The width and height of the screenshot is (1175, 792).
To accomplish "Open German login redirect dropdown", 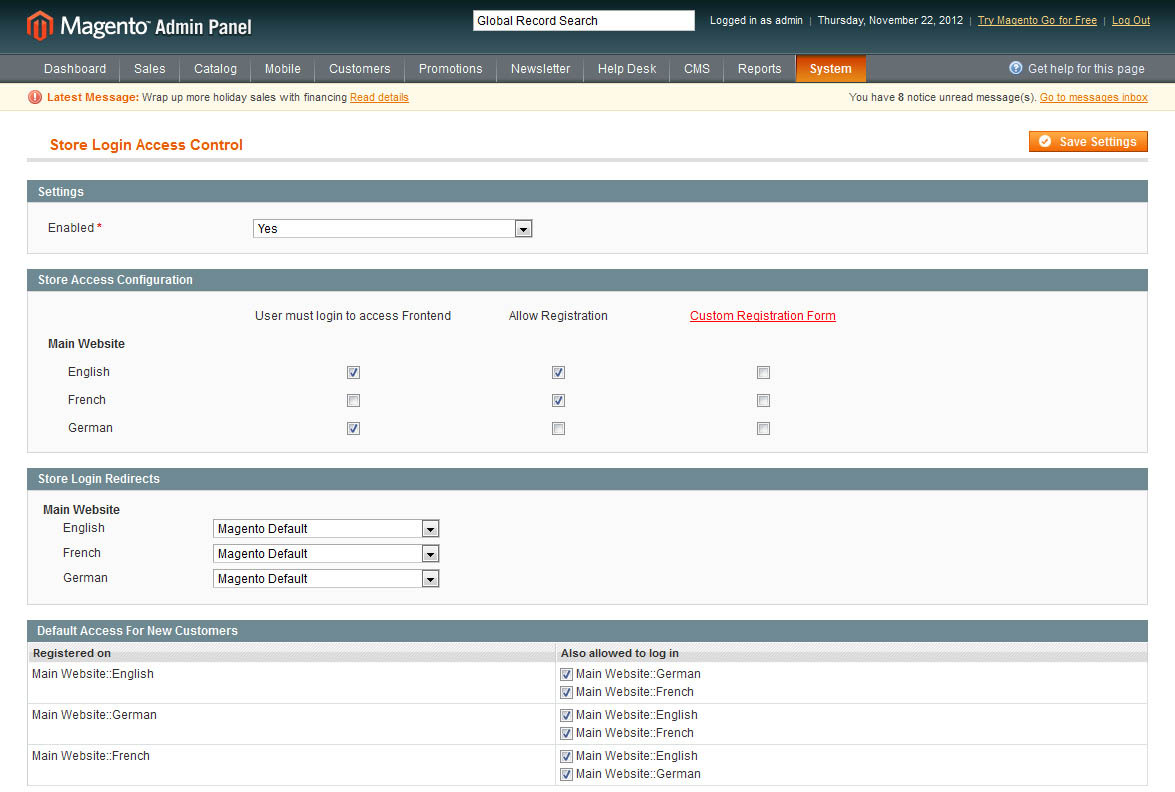I will (326, 579).
